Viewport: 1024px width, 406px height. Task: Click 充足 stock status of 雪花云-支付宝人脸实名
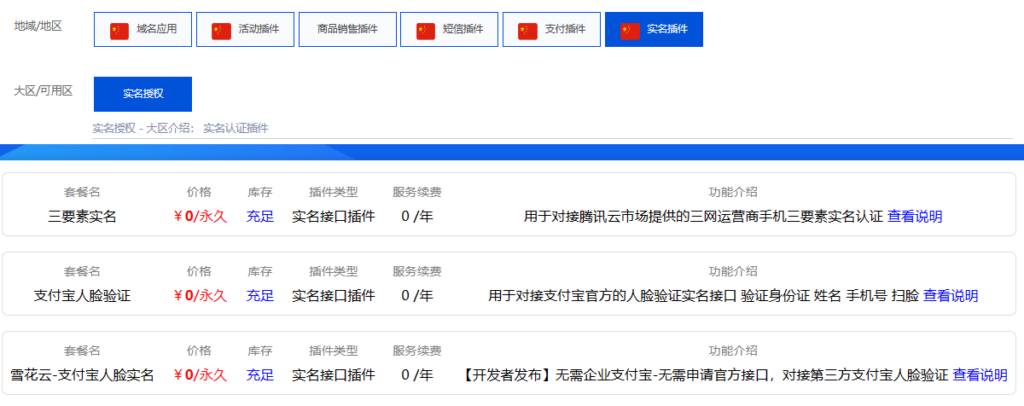pyautogui.click(x=260, y=375)
